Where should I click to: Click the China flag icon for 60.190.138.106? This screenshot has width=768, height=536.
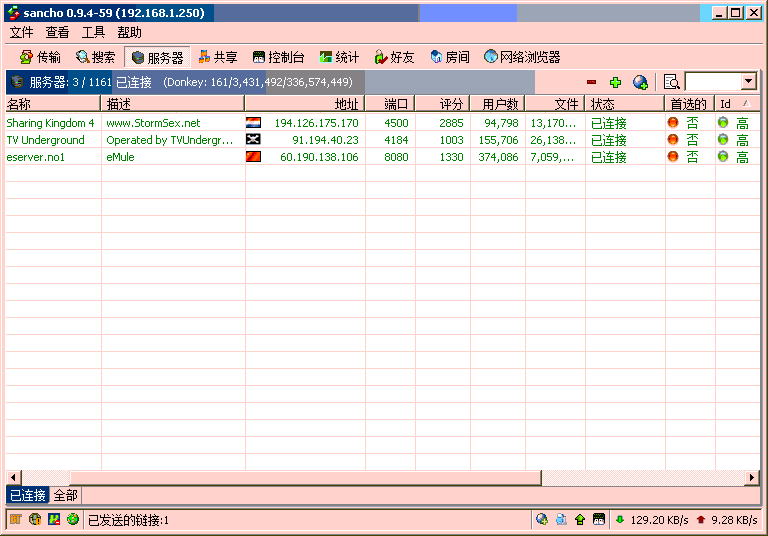[253, 156]
